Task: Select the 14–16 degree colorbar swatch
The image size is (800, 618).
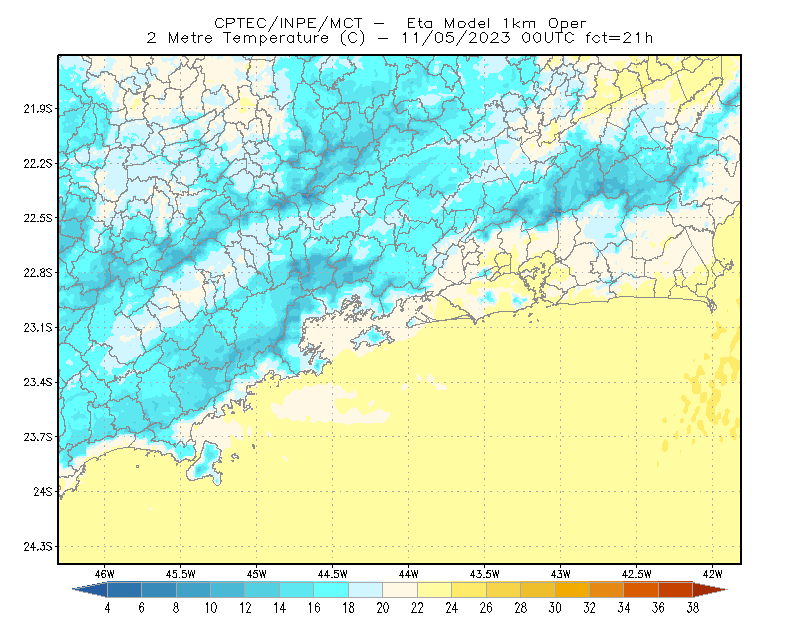Action: tap(296, 590)
